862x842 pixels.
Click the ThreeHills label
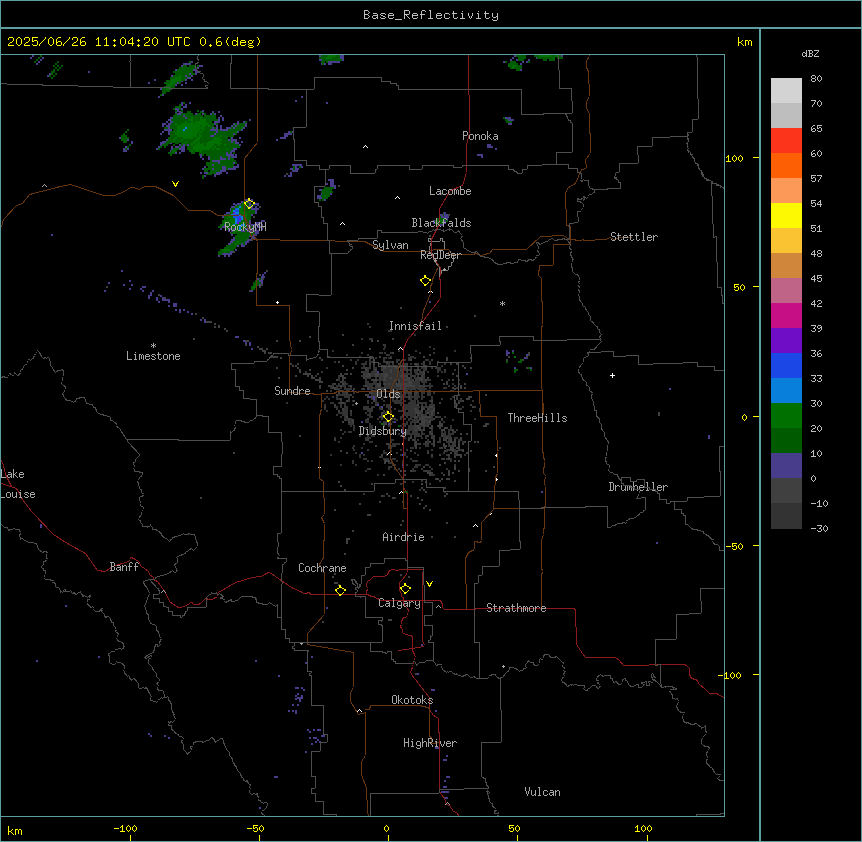click(x=537, y=418)
